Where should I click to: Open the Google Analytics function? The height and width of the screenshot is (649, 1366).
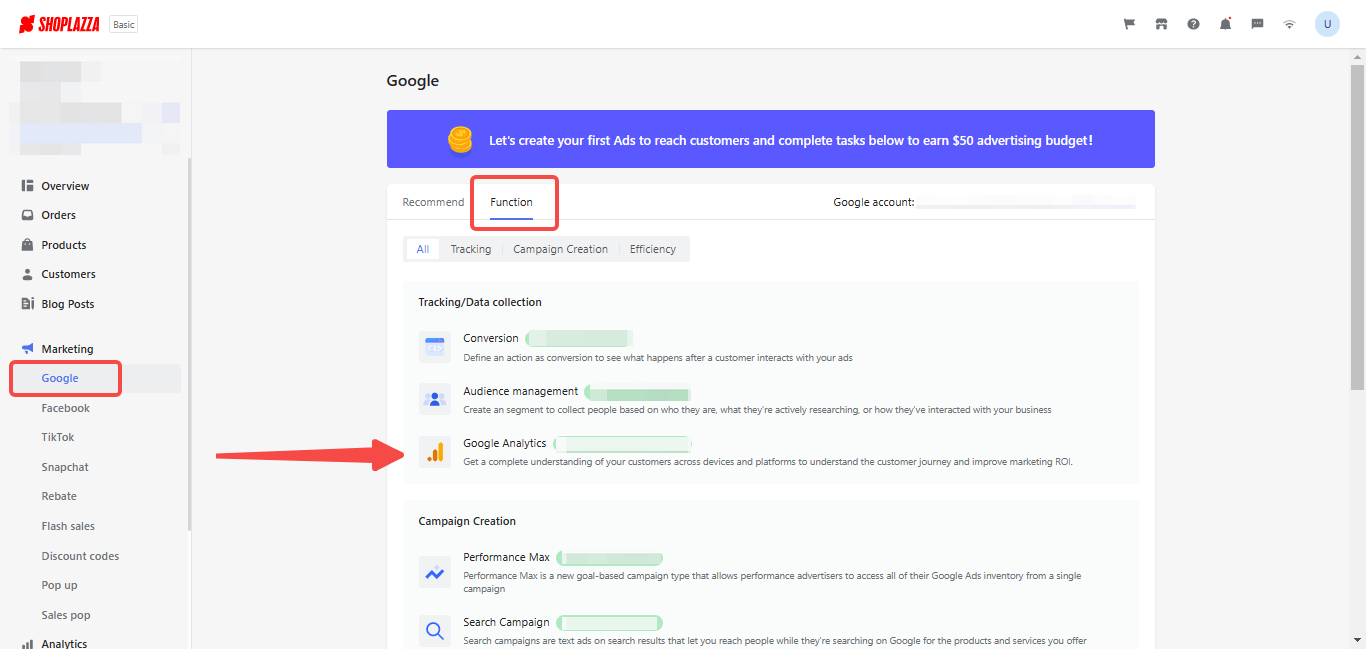pos(505,443)
